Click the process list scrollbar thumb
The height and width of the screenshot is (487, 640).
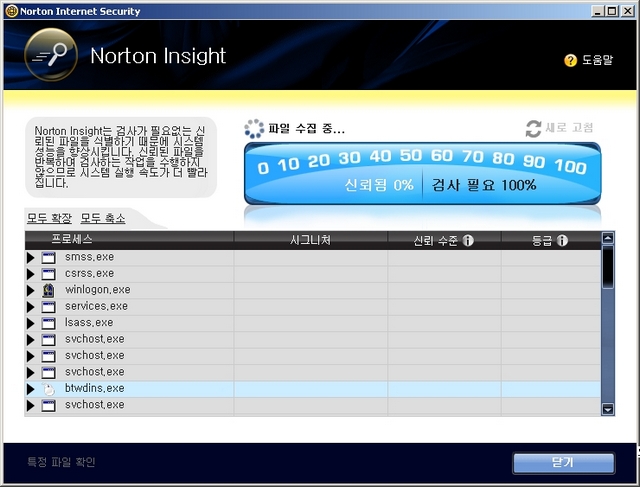click(x=608, y=267)
